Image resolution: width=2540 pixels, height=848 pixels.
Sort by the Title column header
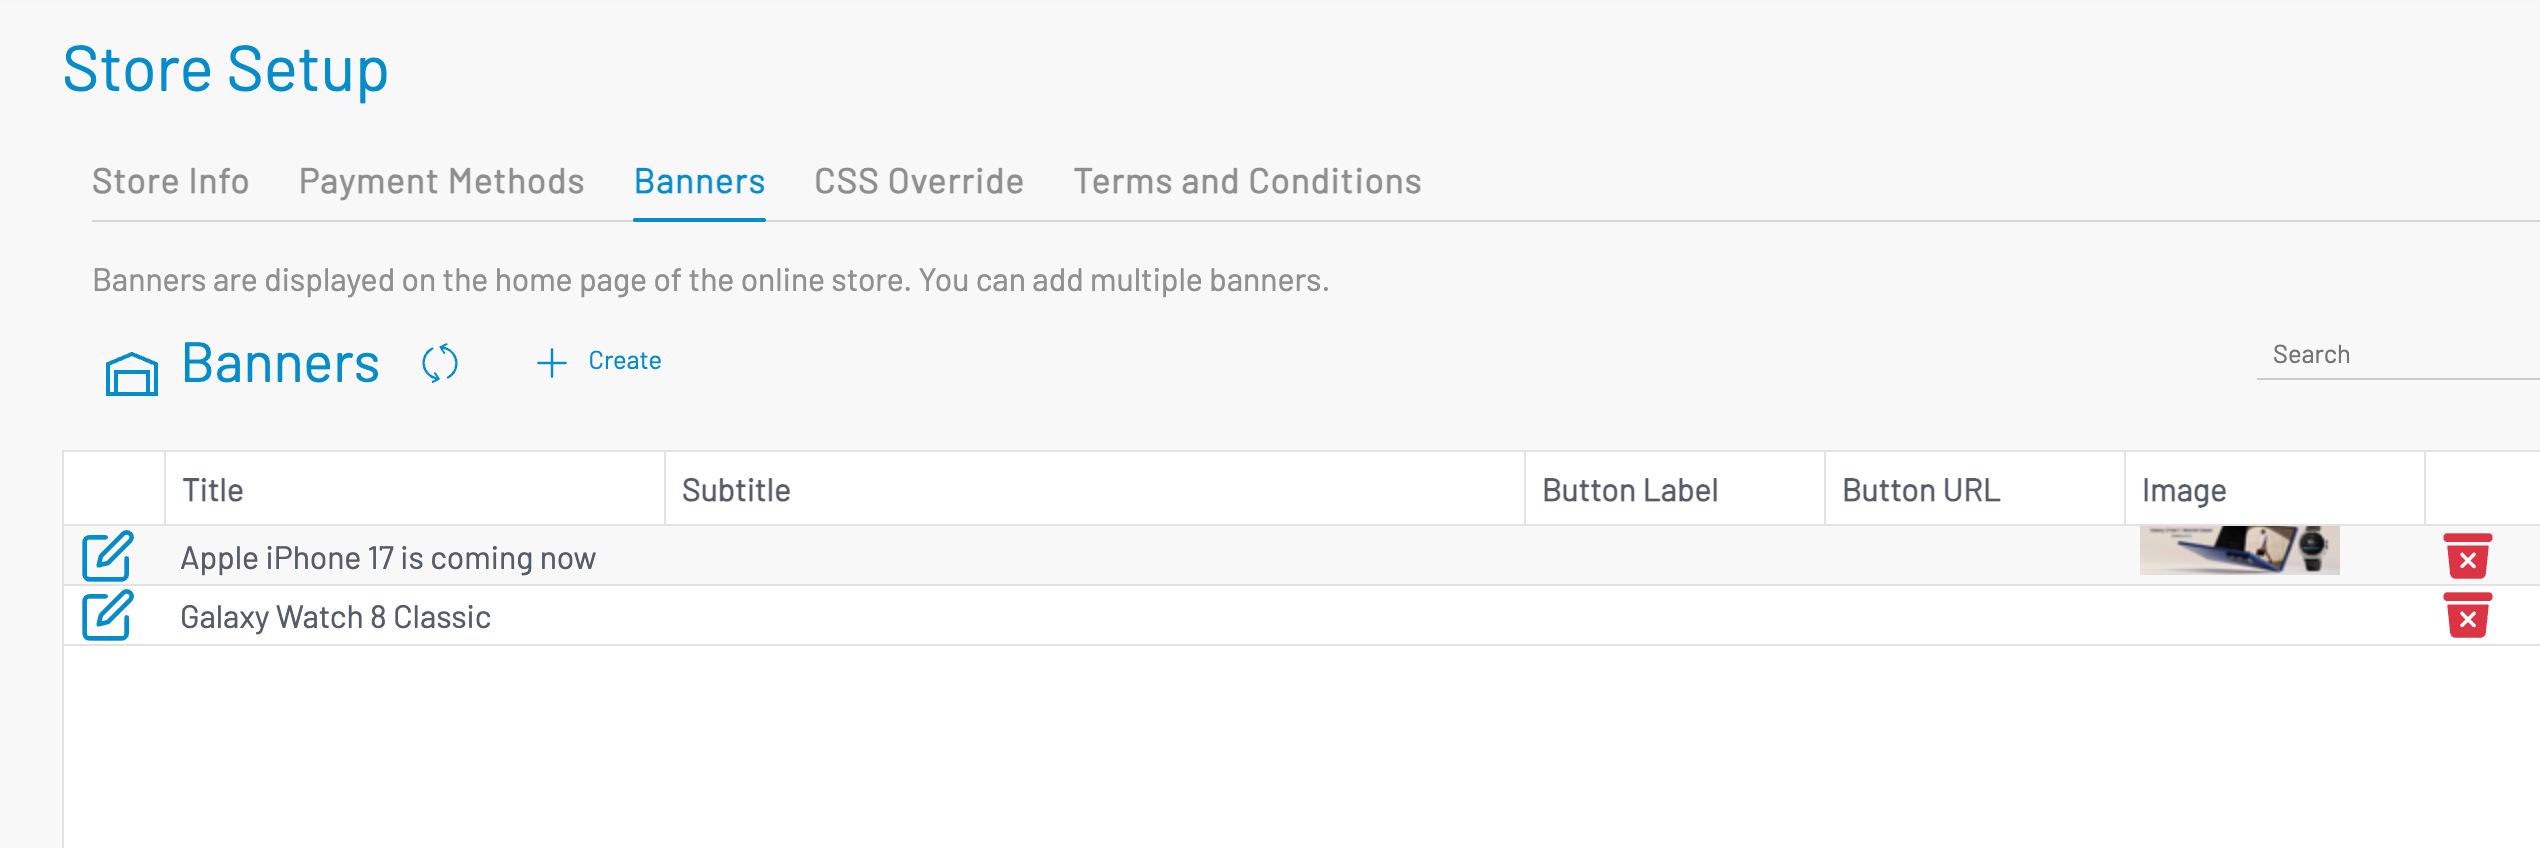(x=213, y=490)
